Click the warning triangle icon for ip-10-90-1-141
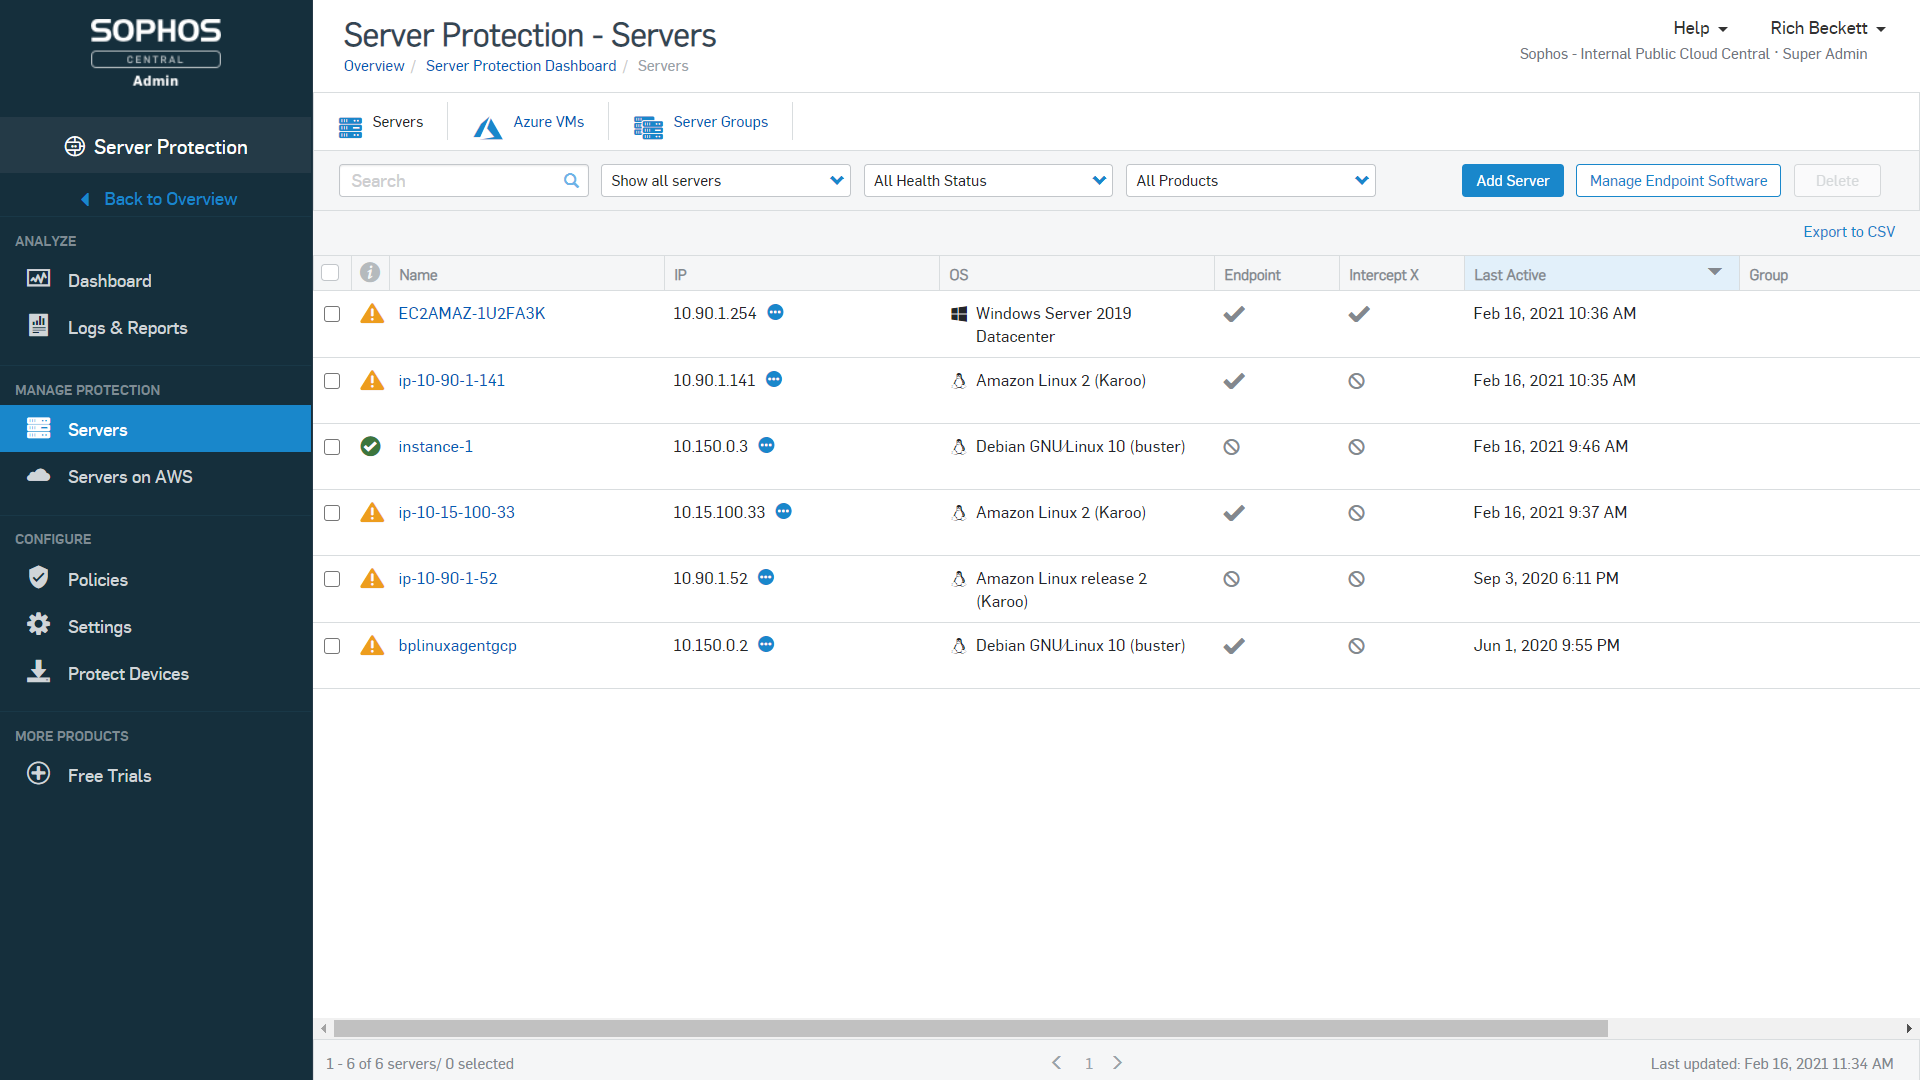Viewport: 1920px width, 1080px height. 372,381
